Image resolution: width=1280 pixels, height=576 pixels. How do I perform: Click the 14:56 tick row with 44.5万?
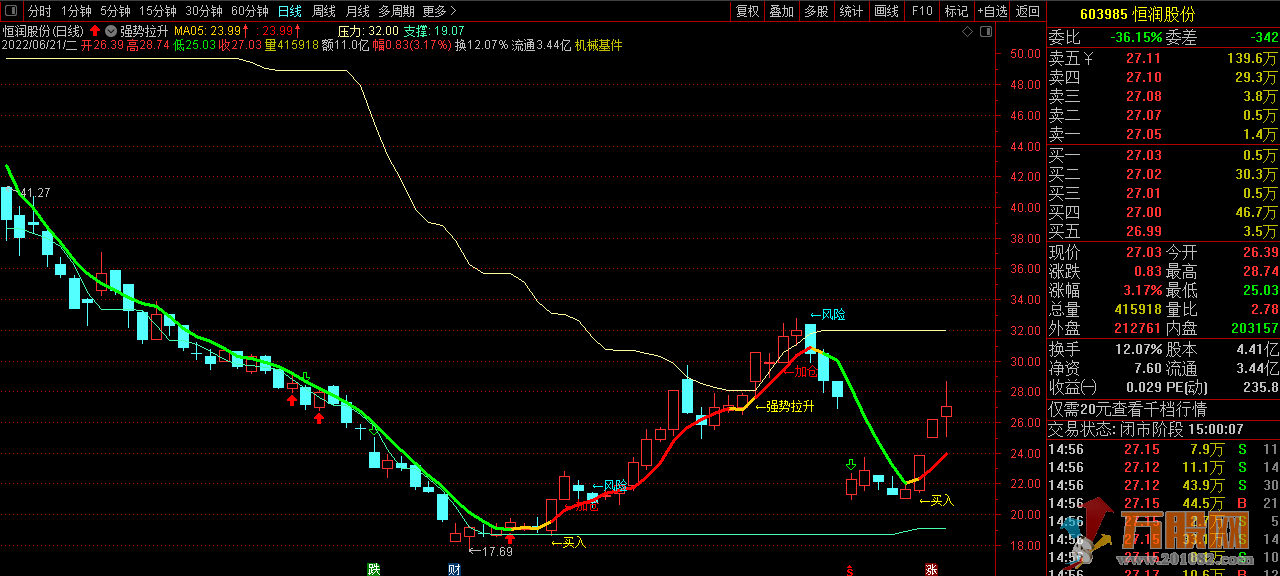click(1163, 503)
